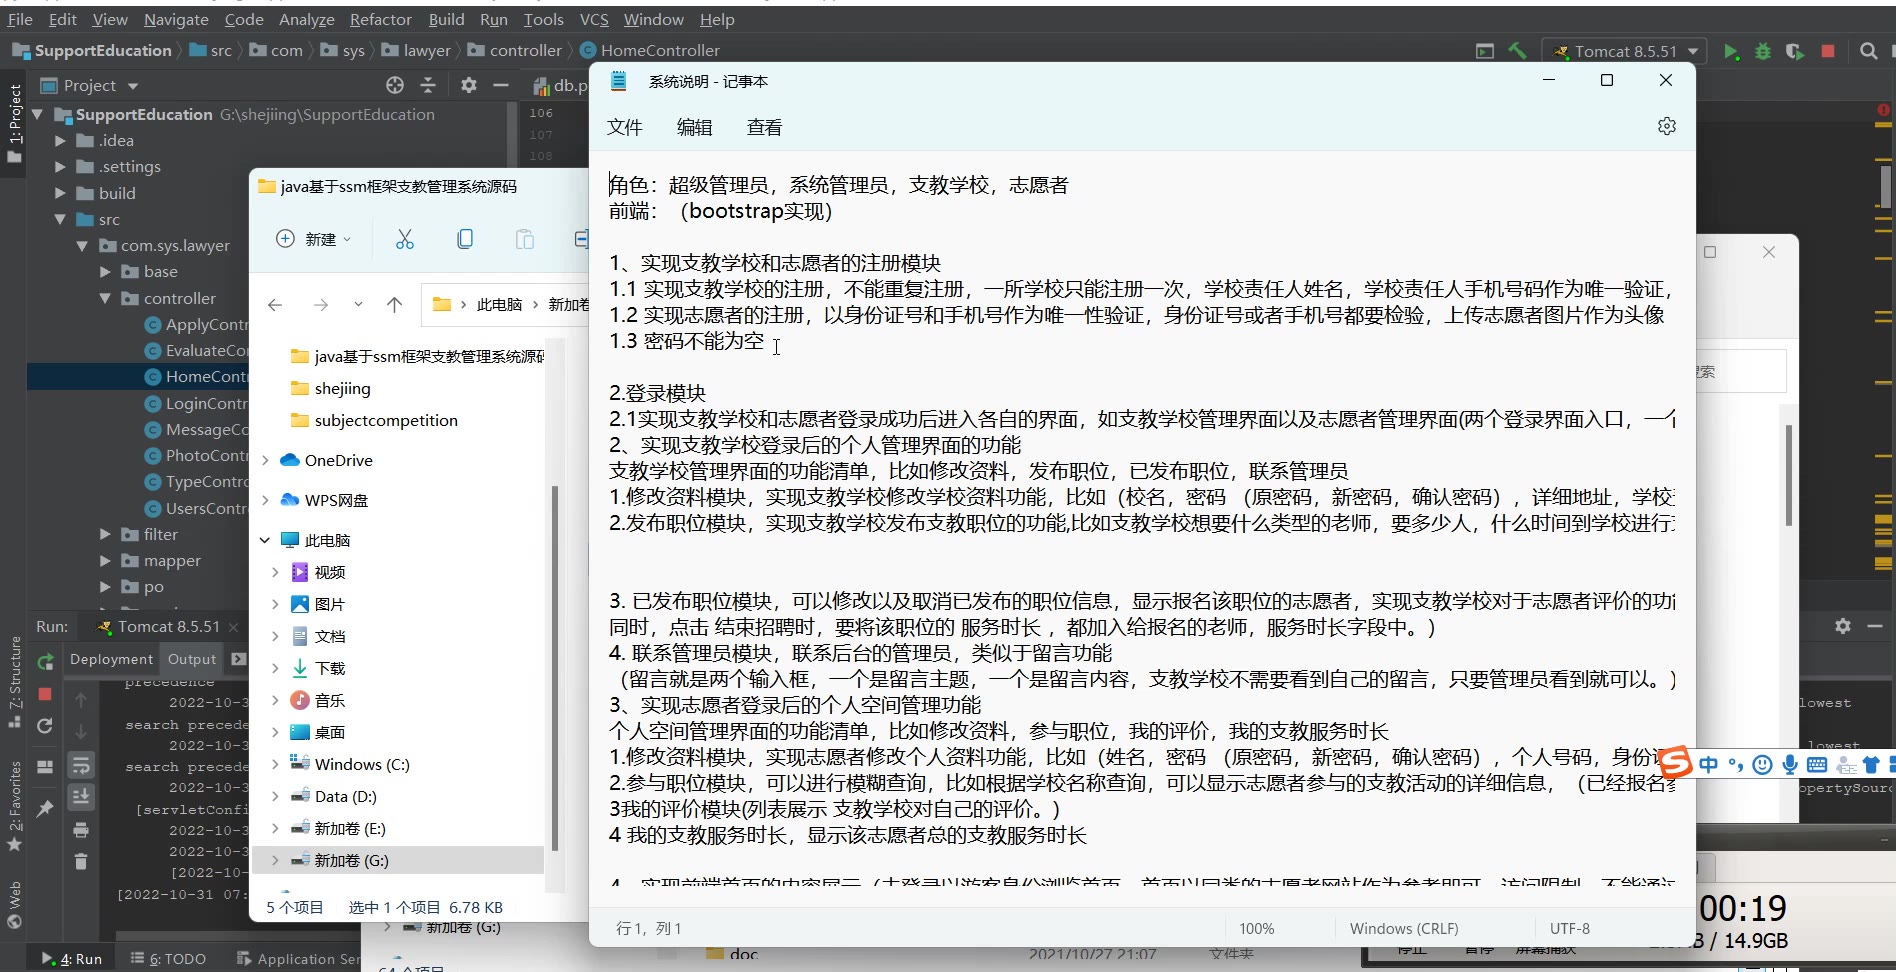Toggle scroll to end in Run console
The height and width of the screenshot is (972, 1896).
(81, 797)
